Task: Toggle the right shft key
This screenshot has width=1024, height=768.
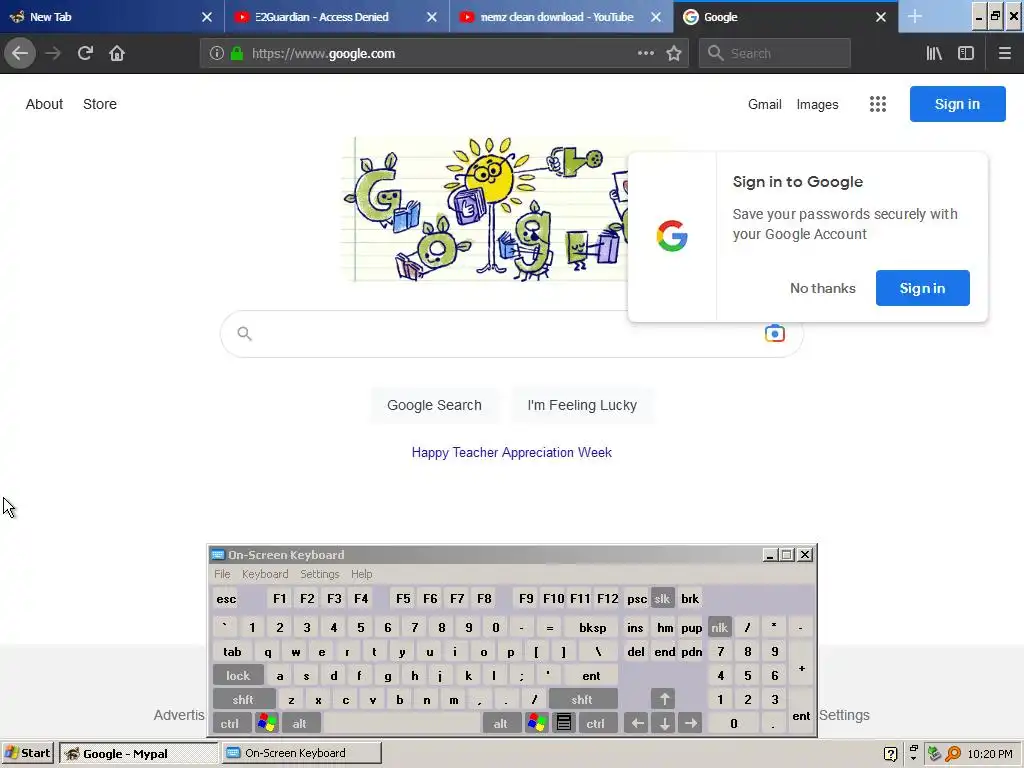Action: click(x=582, y=699)
